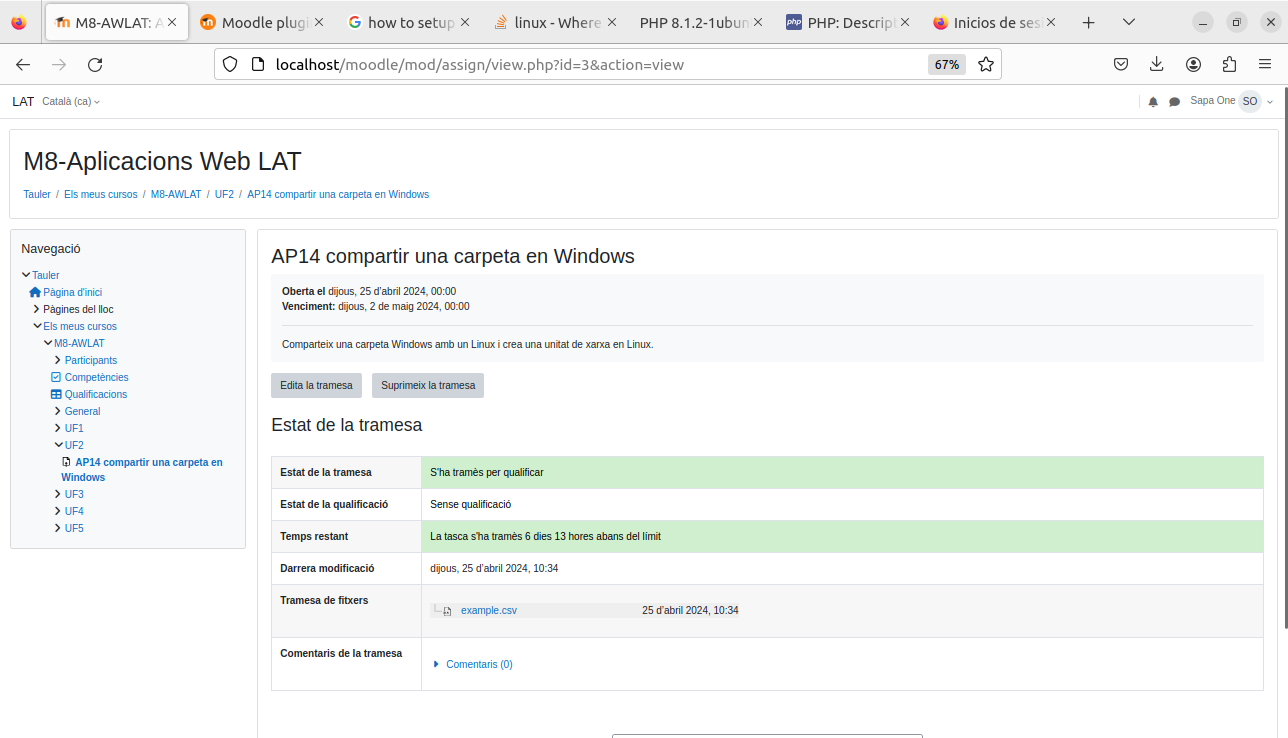Click the Save to Pocket icon
The image size is (1288, 738).
pyautogui.click(x=1121, y=65)
